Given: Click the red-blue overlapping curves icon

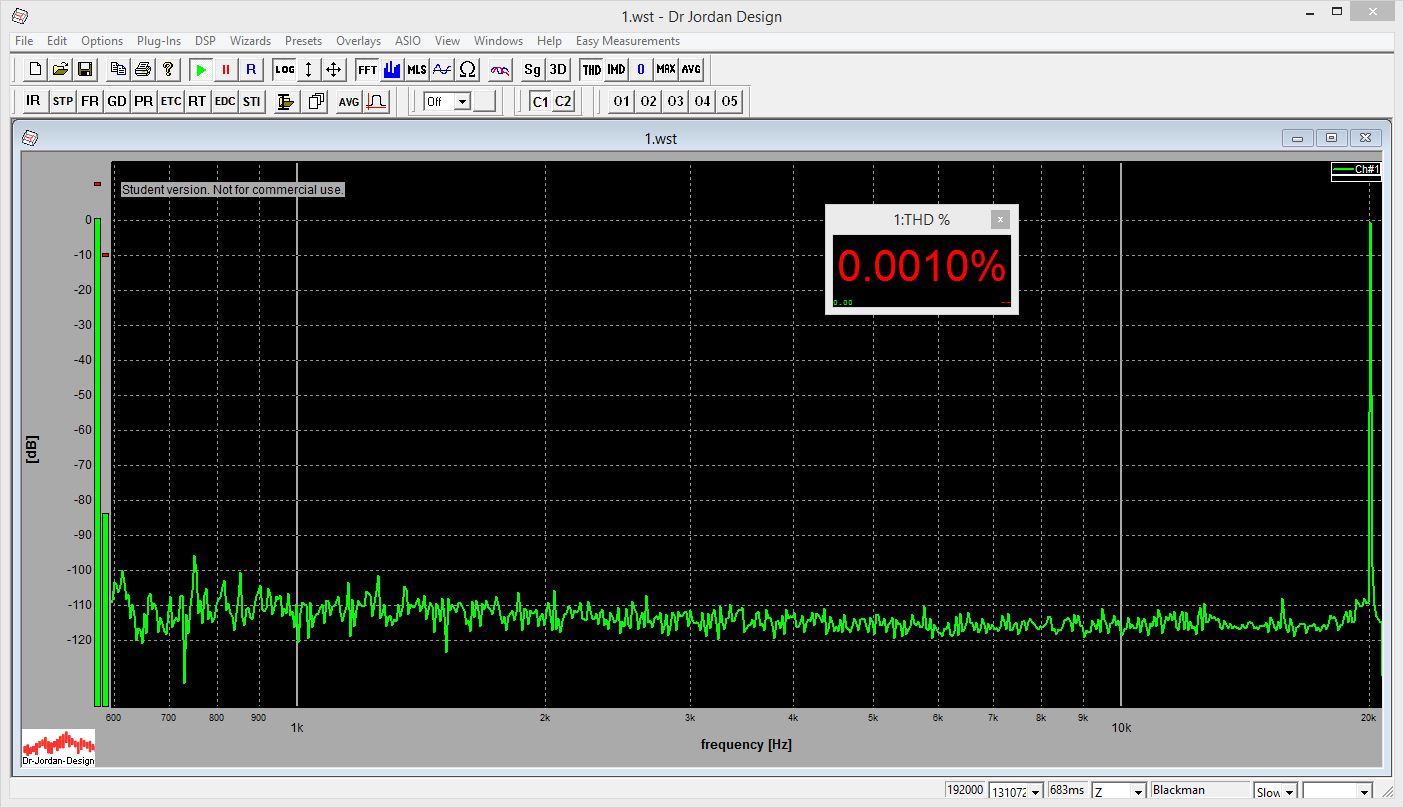Looking at the screenshot, I should (x=500, y=69).
